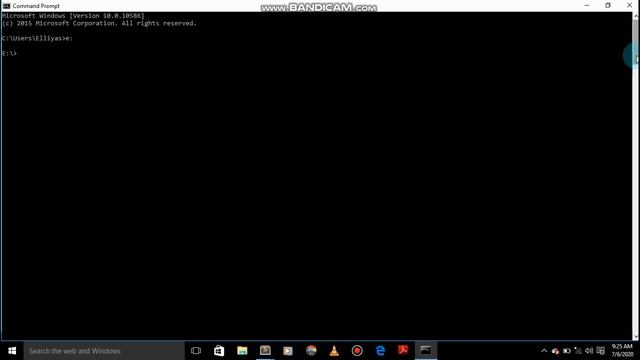
Task: Open Adobe Acrobat Reader from the taskbar
Action: click(x=403, y=351)
